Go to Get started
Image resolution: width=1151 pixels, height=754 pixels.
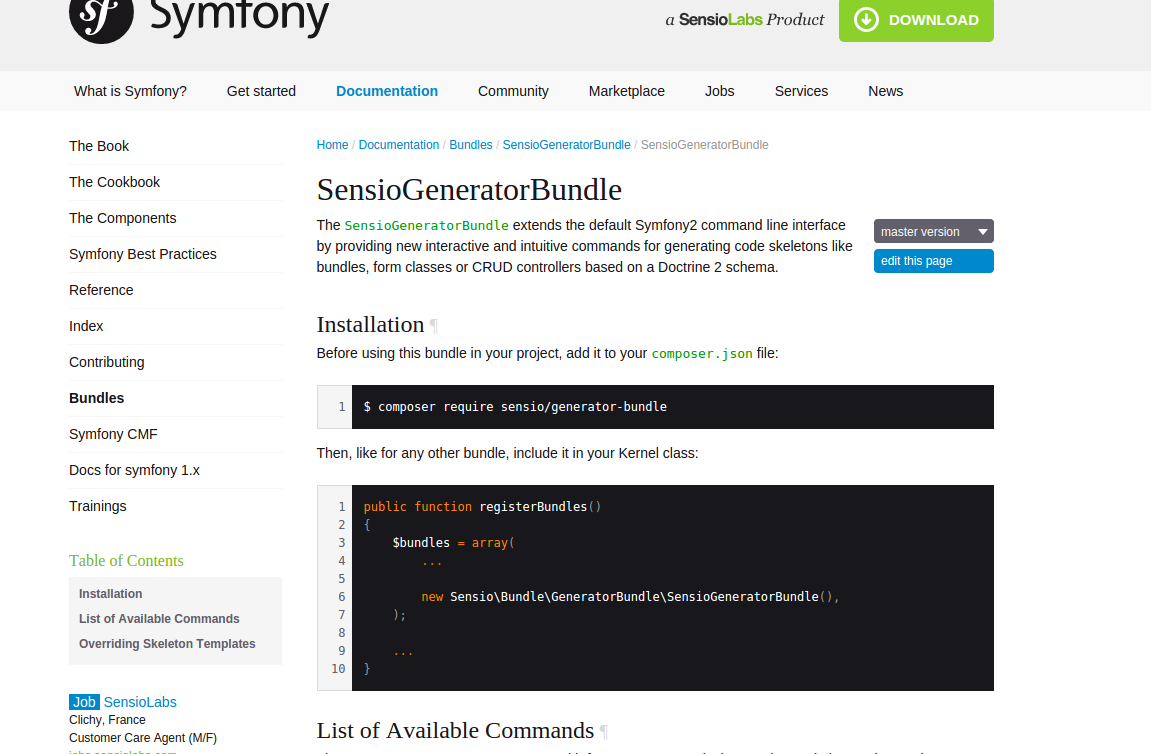261,91
